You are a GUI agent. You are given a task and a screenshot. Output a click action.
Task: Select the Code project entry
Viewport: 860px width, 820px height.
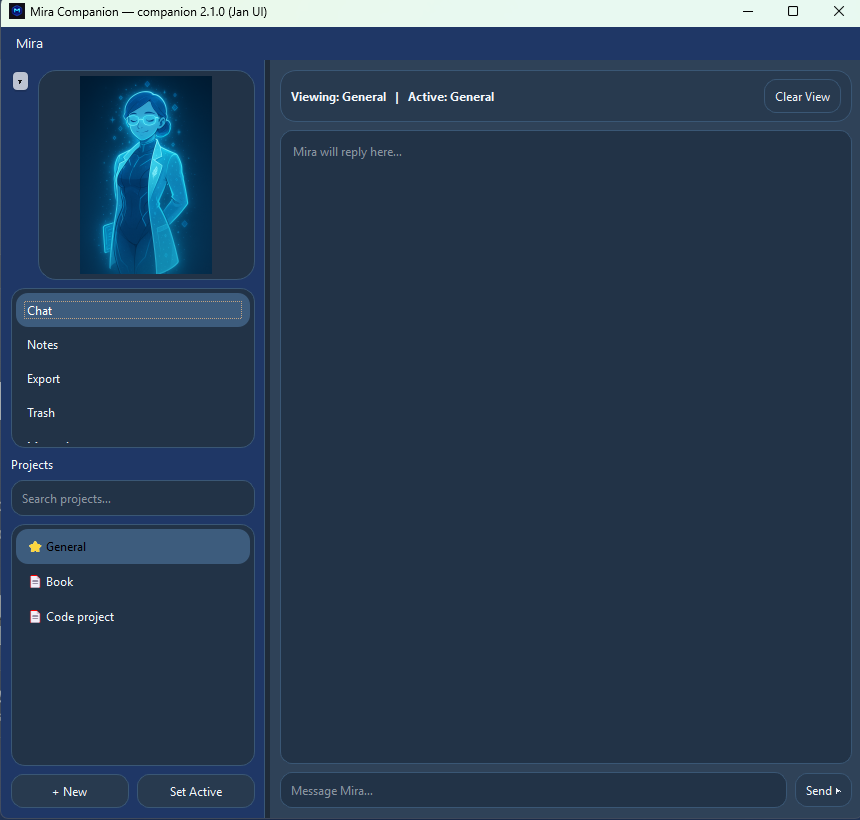[80, 617]
